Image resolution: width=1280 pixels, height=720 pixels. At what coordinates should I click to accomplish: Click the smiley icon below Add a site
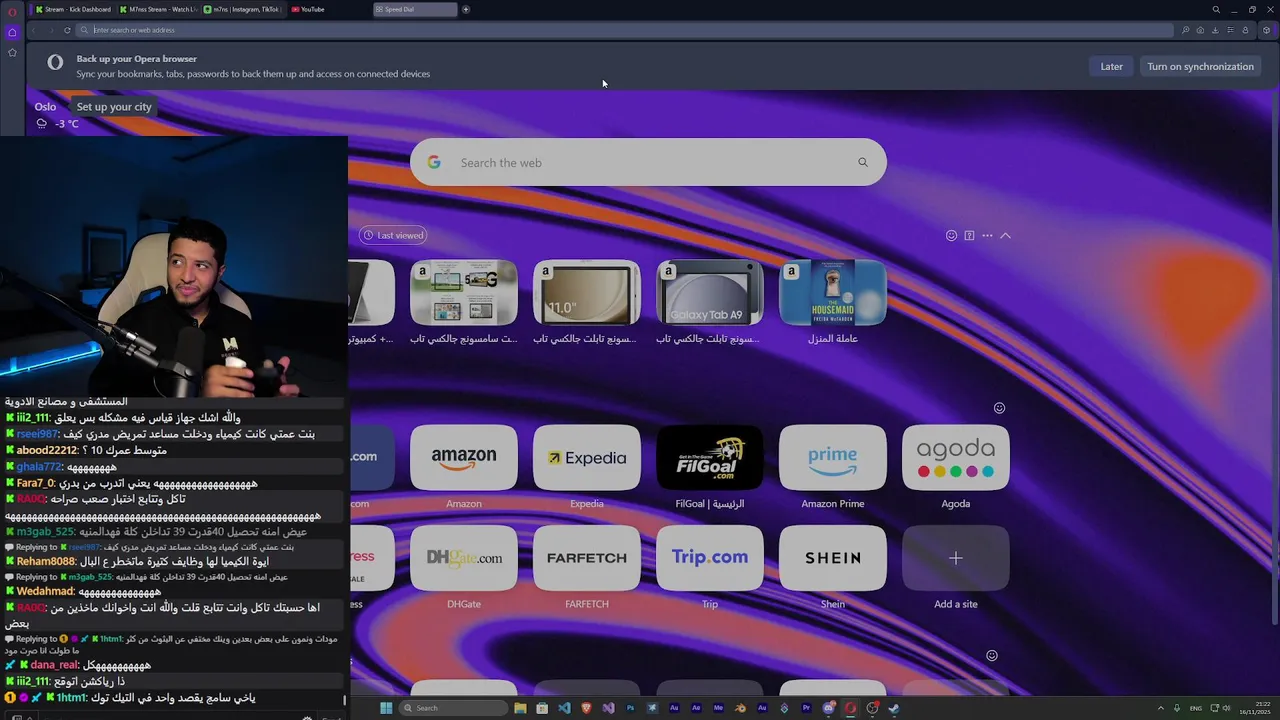tap(992, 656)
